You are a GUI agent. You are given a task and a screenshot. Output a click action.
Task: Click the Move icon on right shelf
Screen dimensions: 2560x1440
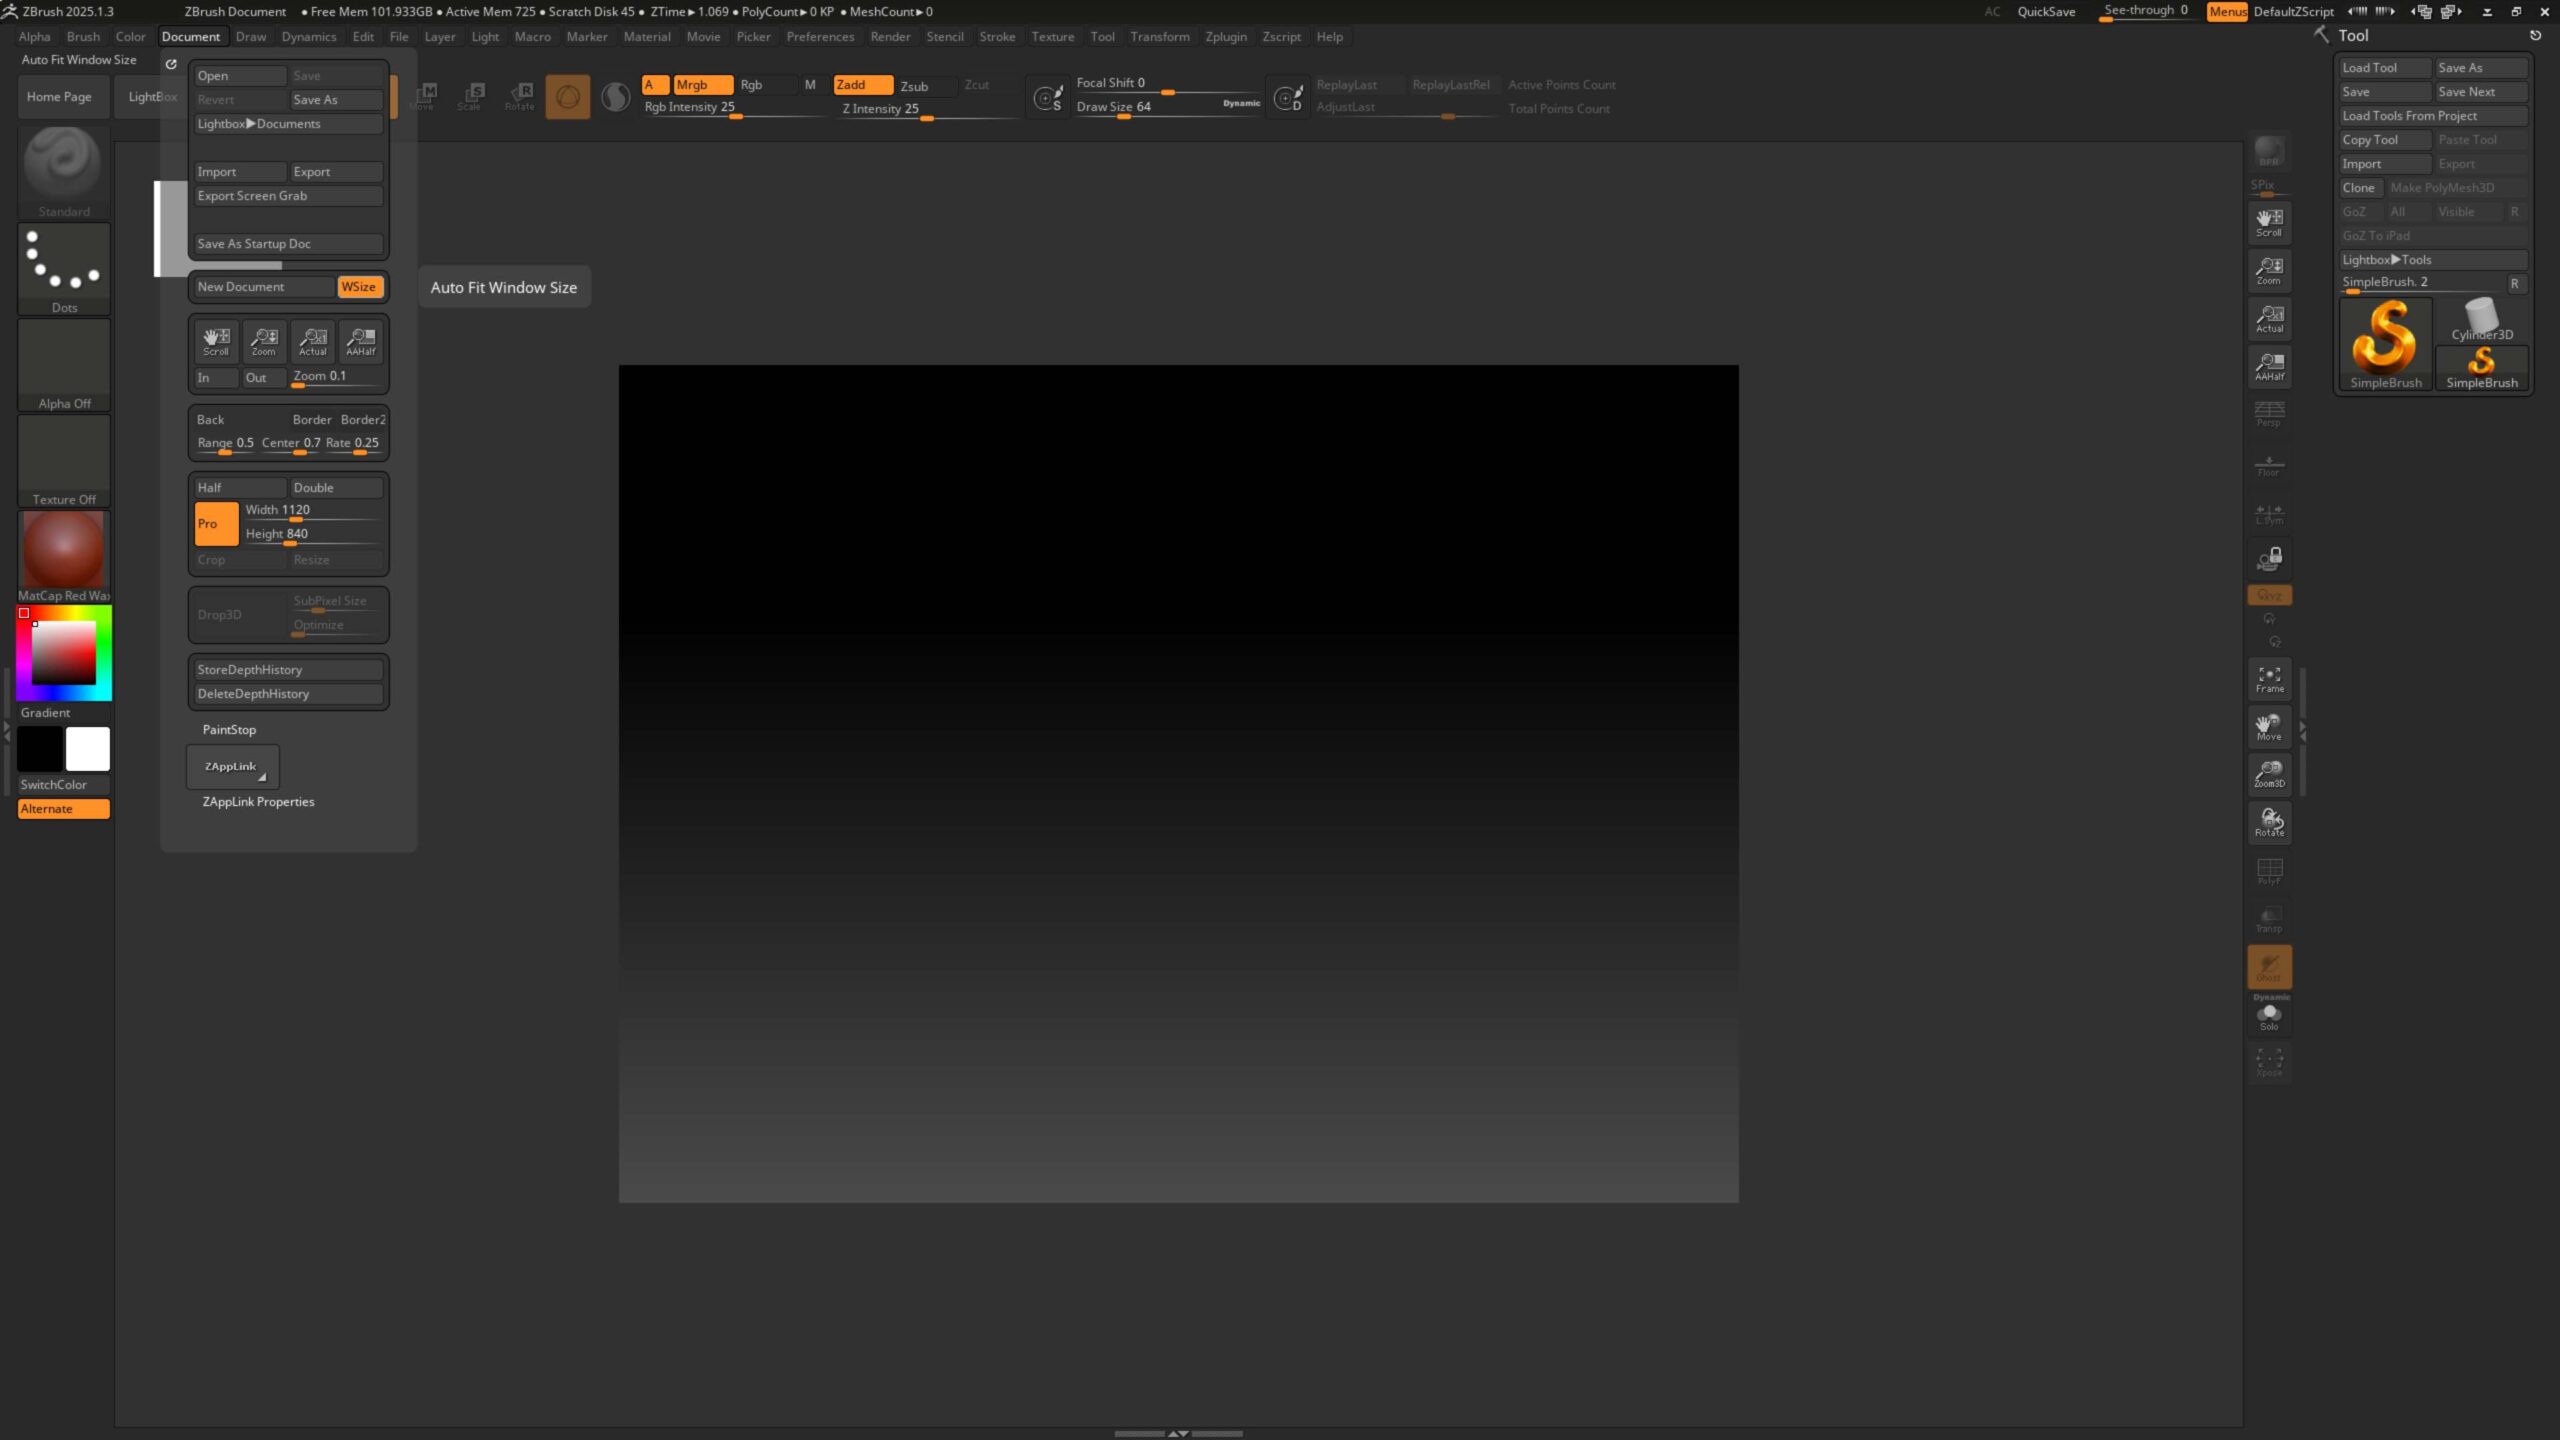tap(2269, 726)
